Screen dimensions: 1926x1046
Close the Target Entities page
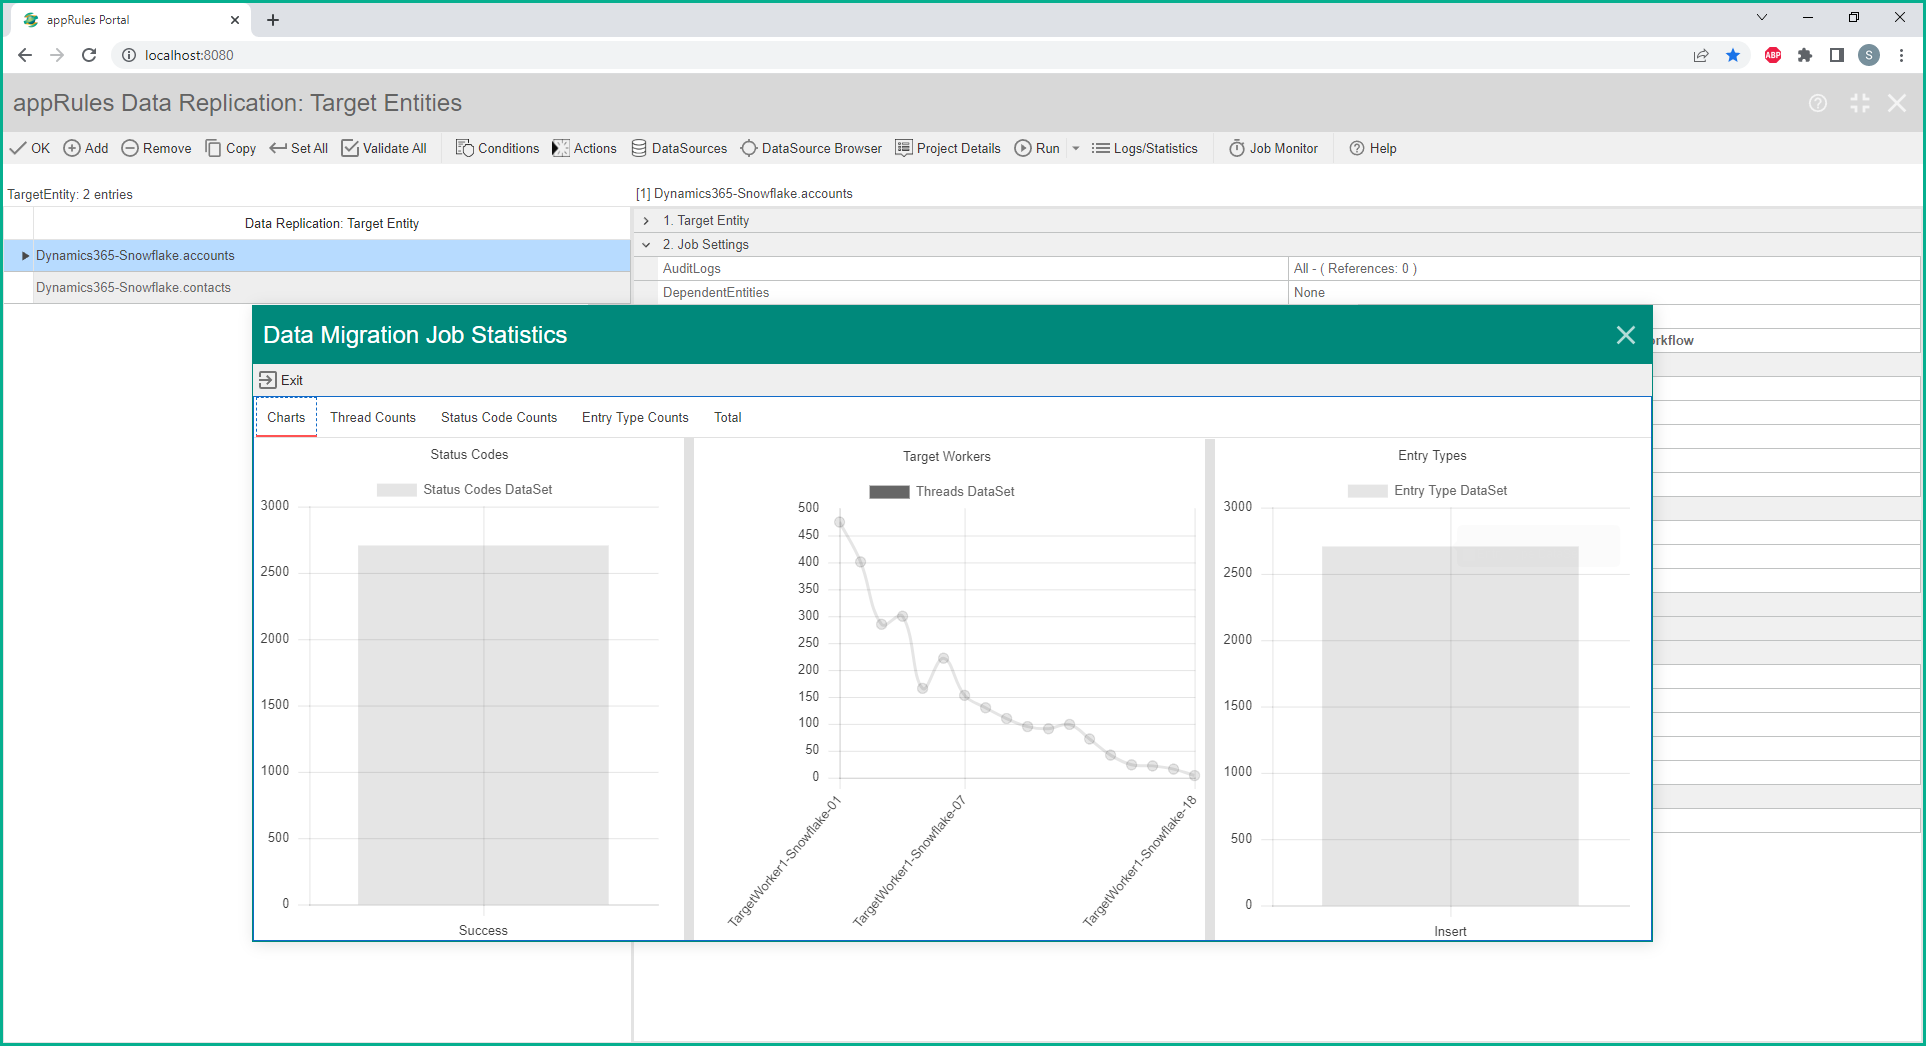1897,103
